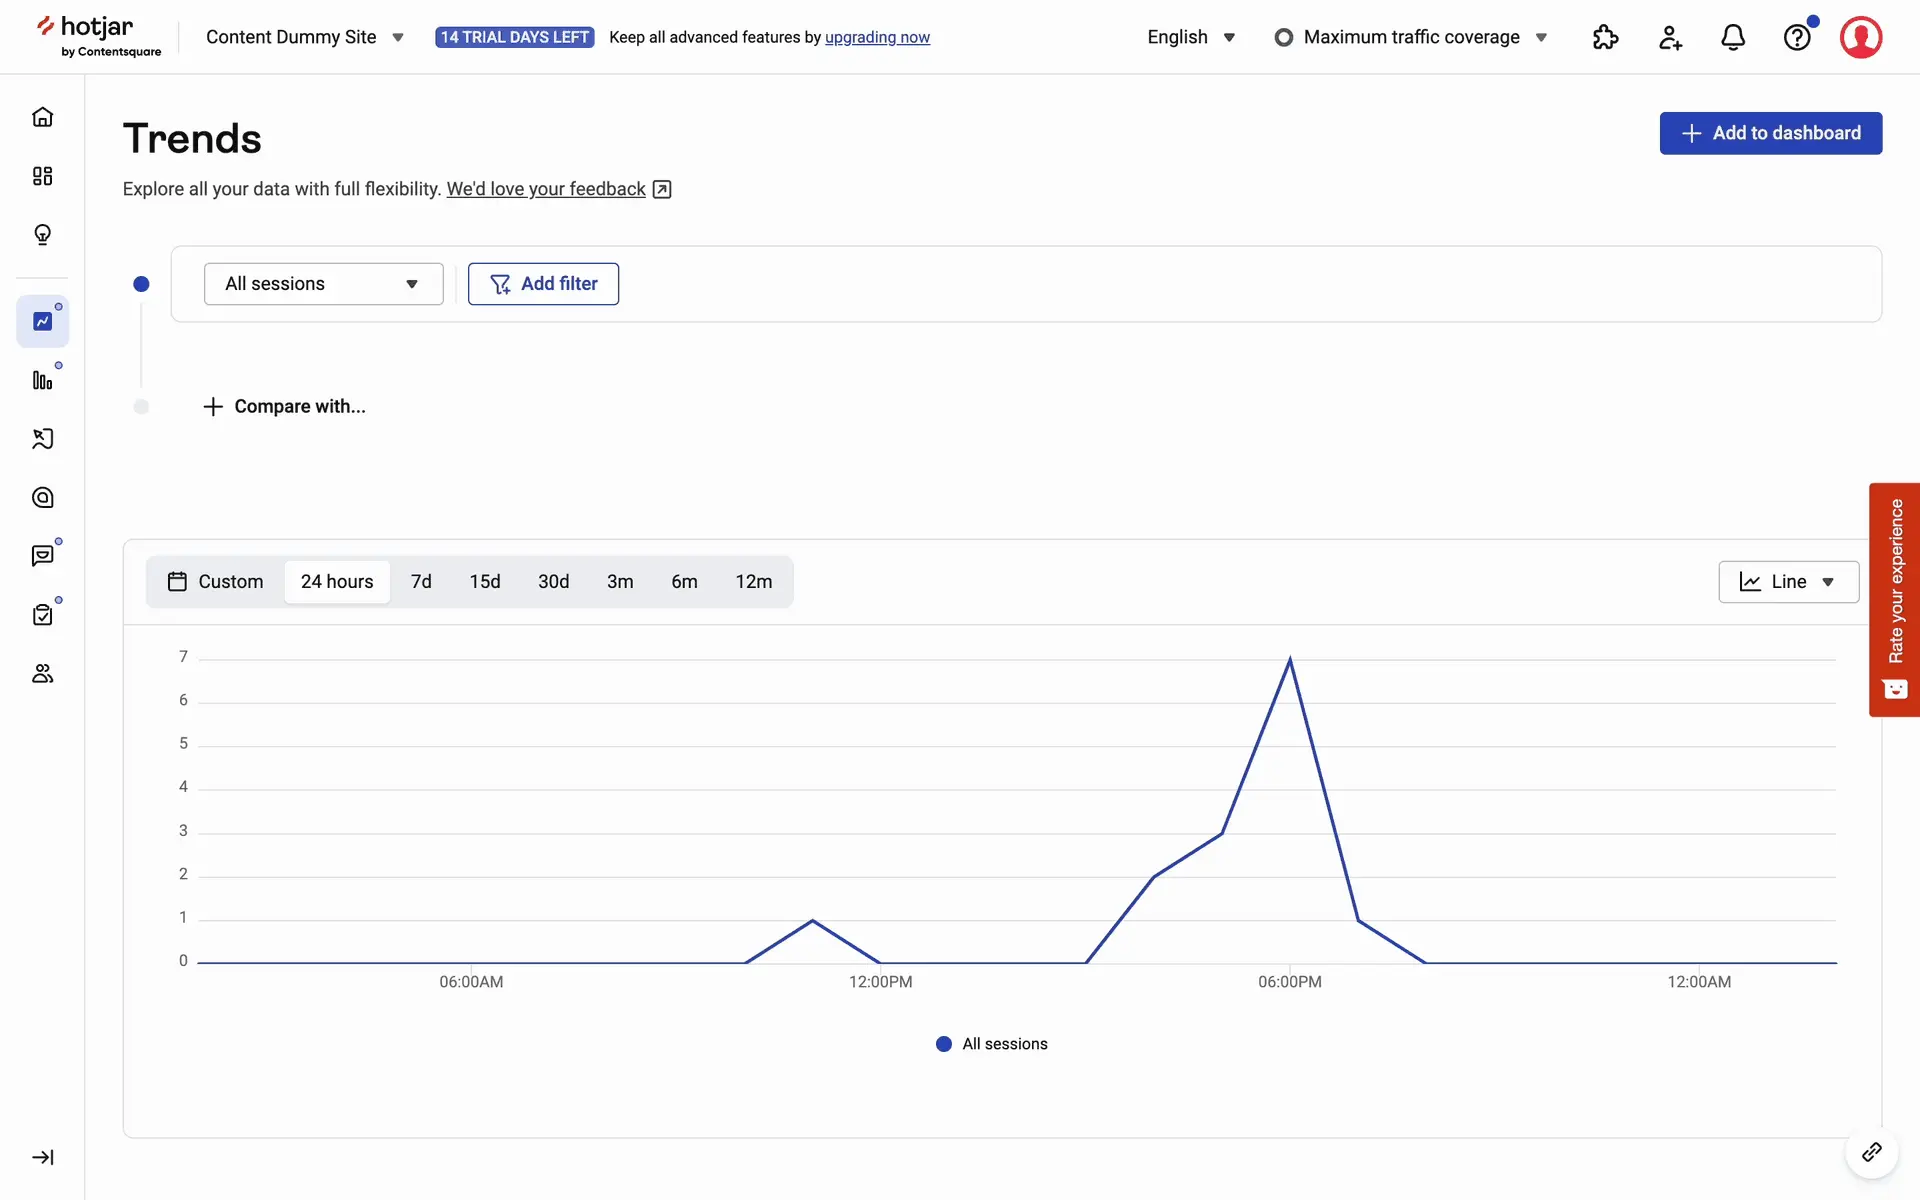This screenshot has height=1200, width=1920.
Task: Follow the upgrading now link
Action: coord(877,37)
